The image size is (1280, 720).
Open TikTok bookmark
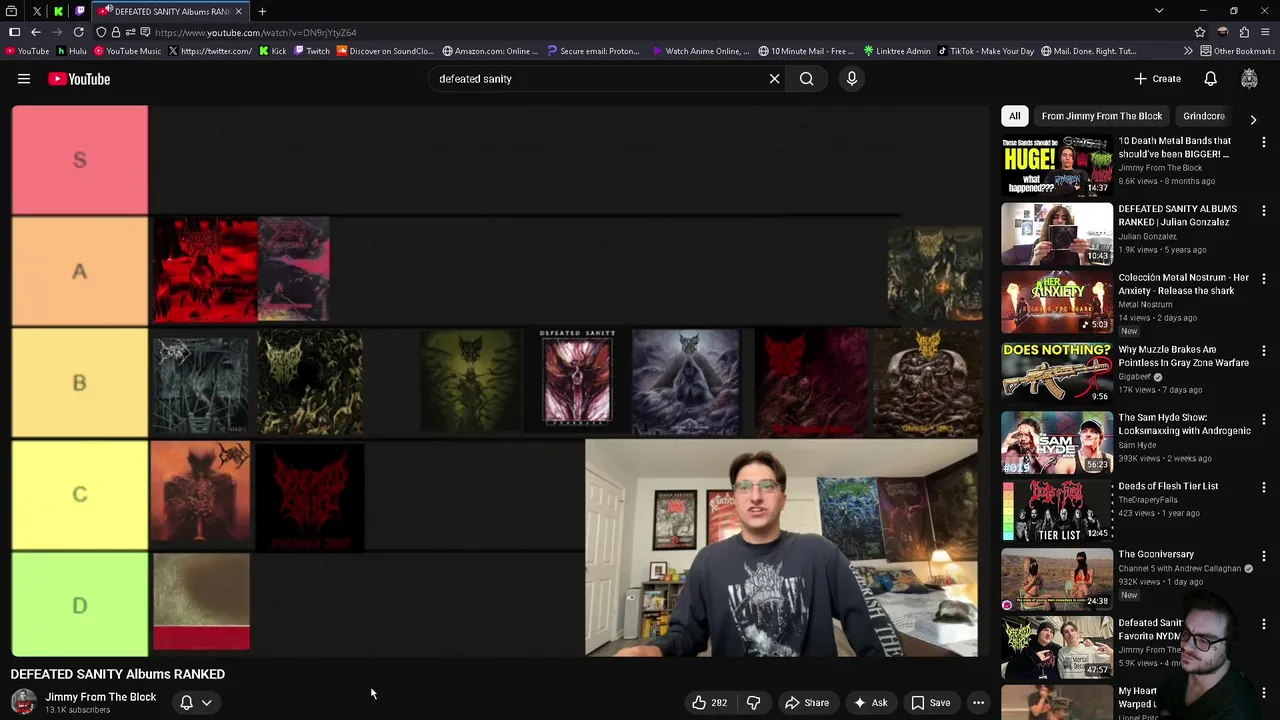pyautogui.click(x=986, y=51)
